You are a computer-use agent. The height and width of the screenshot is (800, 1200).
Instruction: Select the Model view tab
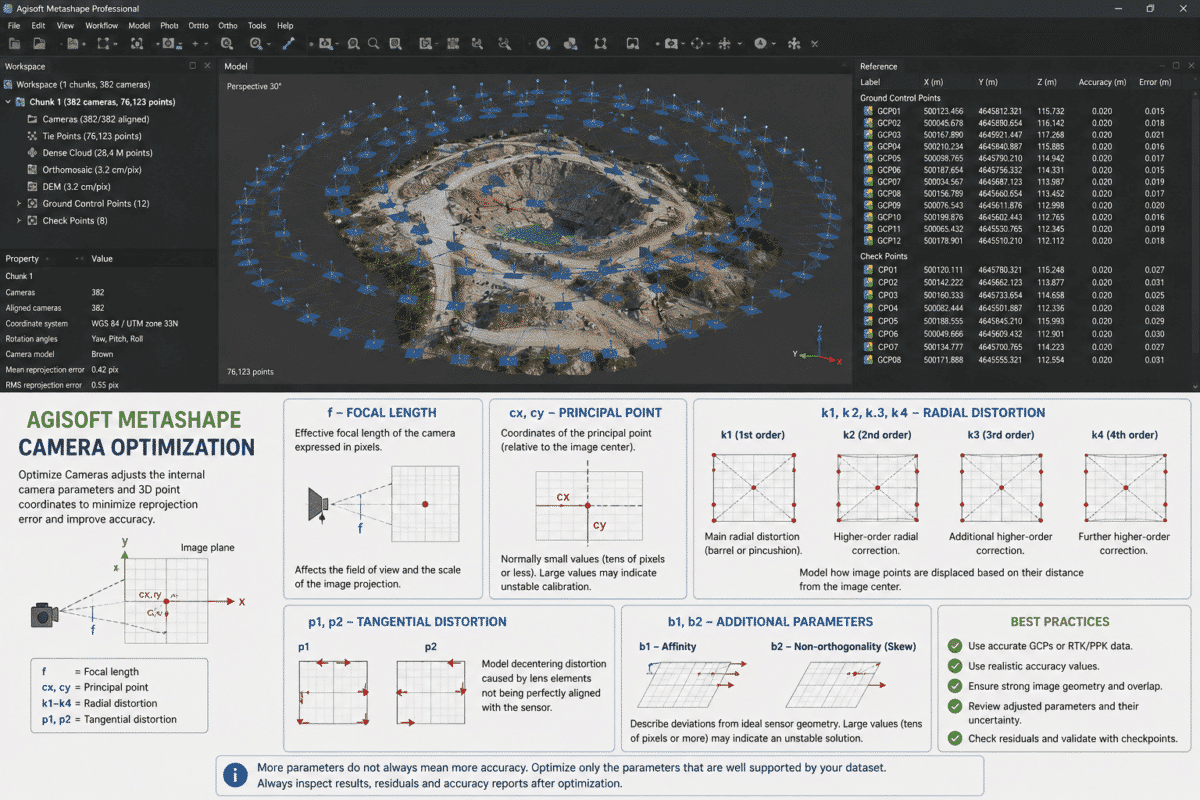tap(236, 66)
